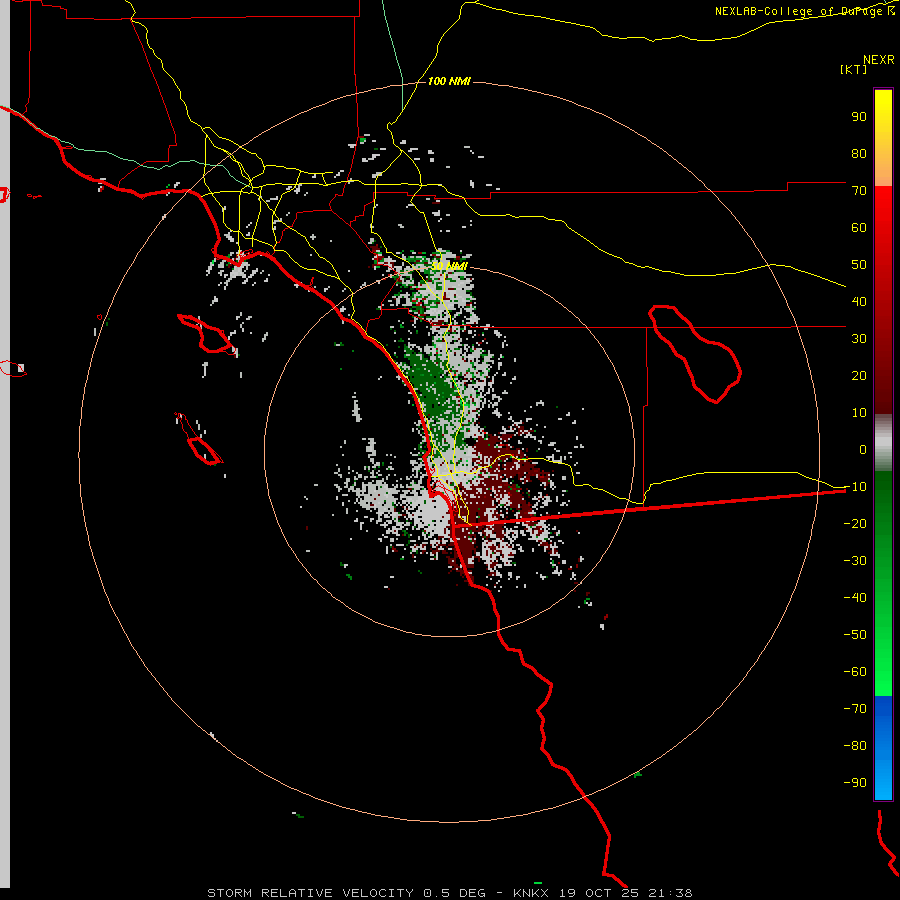This screenshot has width=900, height=900.
Task: Click the -60 value on the velocity scale
Action: (x=855, y=672)
